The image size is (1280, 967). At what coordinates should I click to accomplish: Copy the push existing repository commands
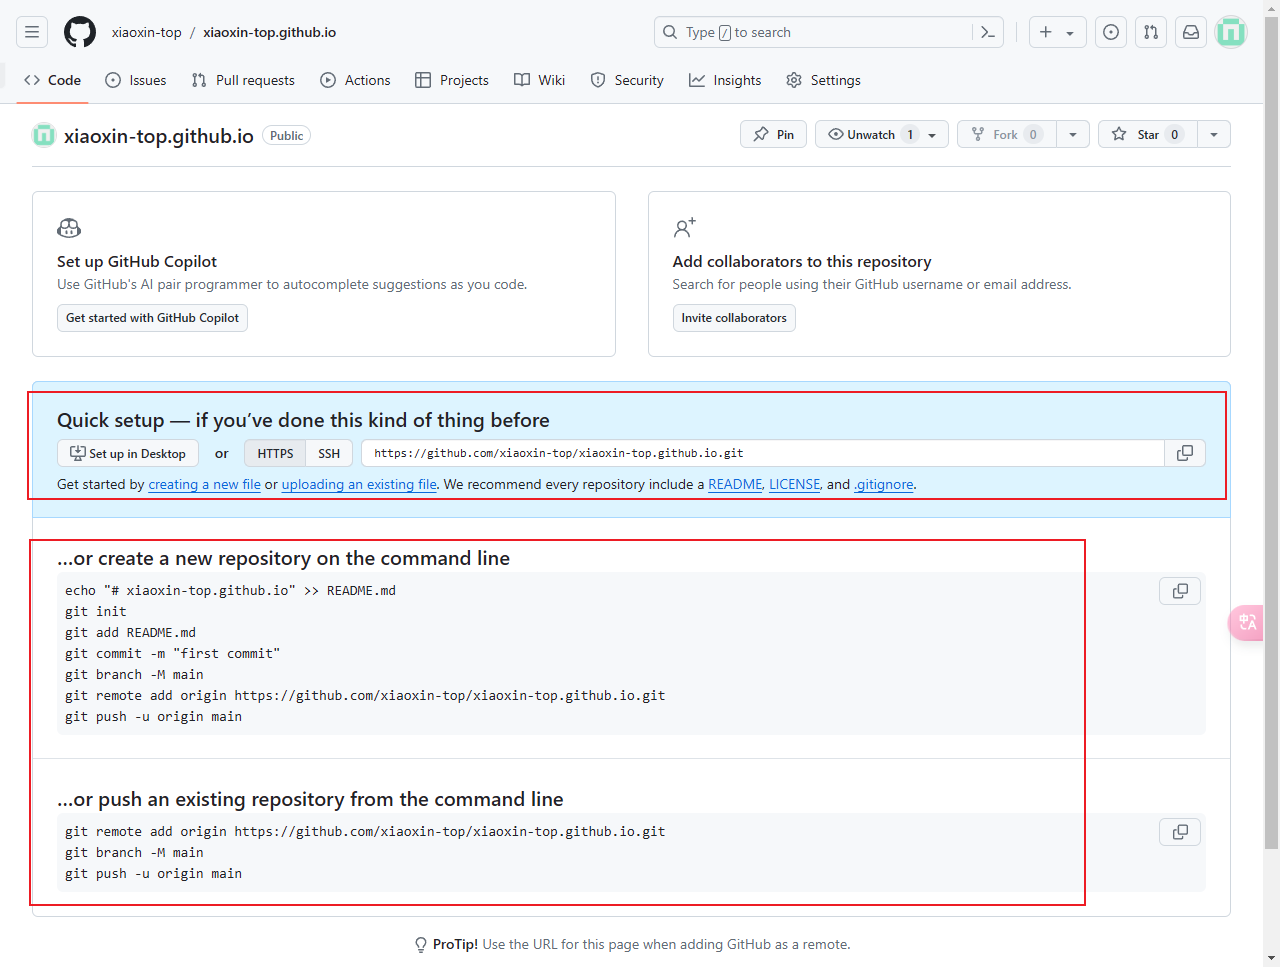(1180, 832)
